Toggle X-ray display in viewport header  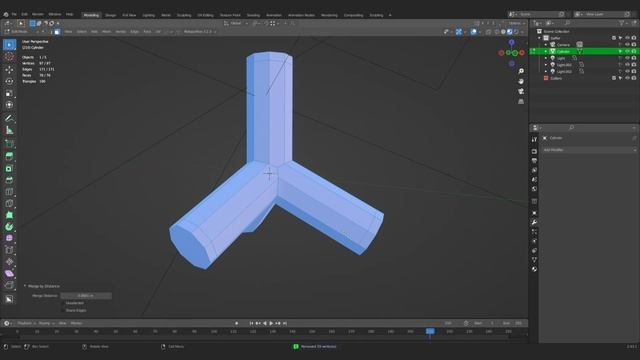pos(488,32)
